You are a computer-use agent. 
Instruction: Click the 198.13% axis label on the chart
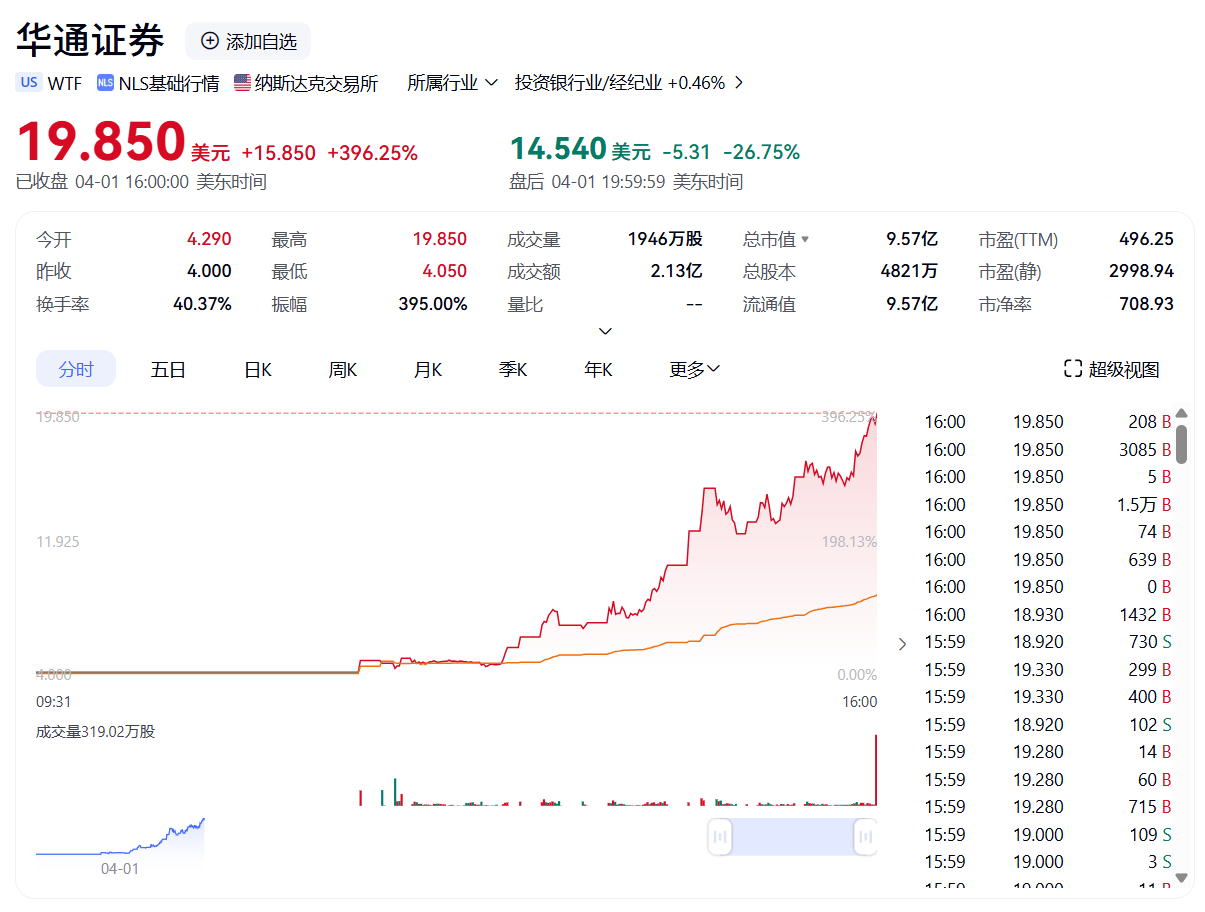[x=849, y=542]
